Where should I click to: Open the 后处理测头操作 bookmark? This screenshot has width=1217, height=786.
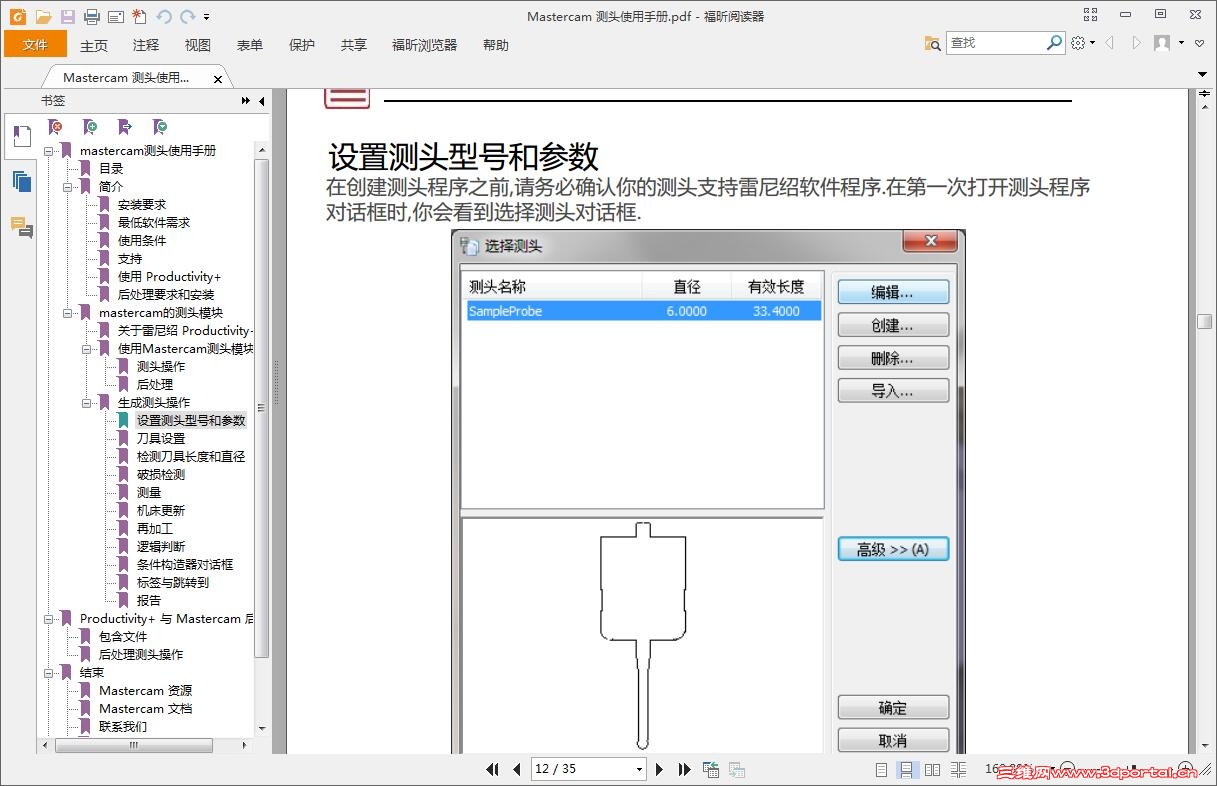pyautogui.click(x=141, y=655)
